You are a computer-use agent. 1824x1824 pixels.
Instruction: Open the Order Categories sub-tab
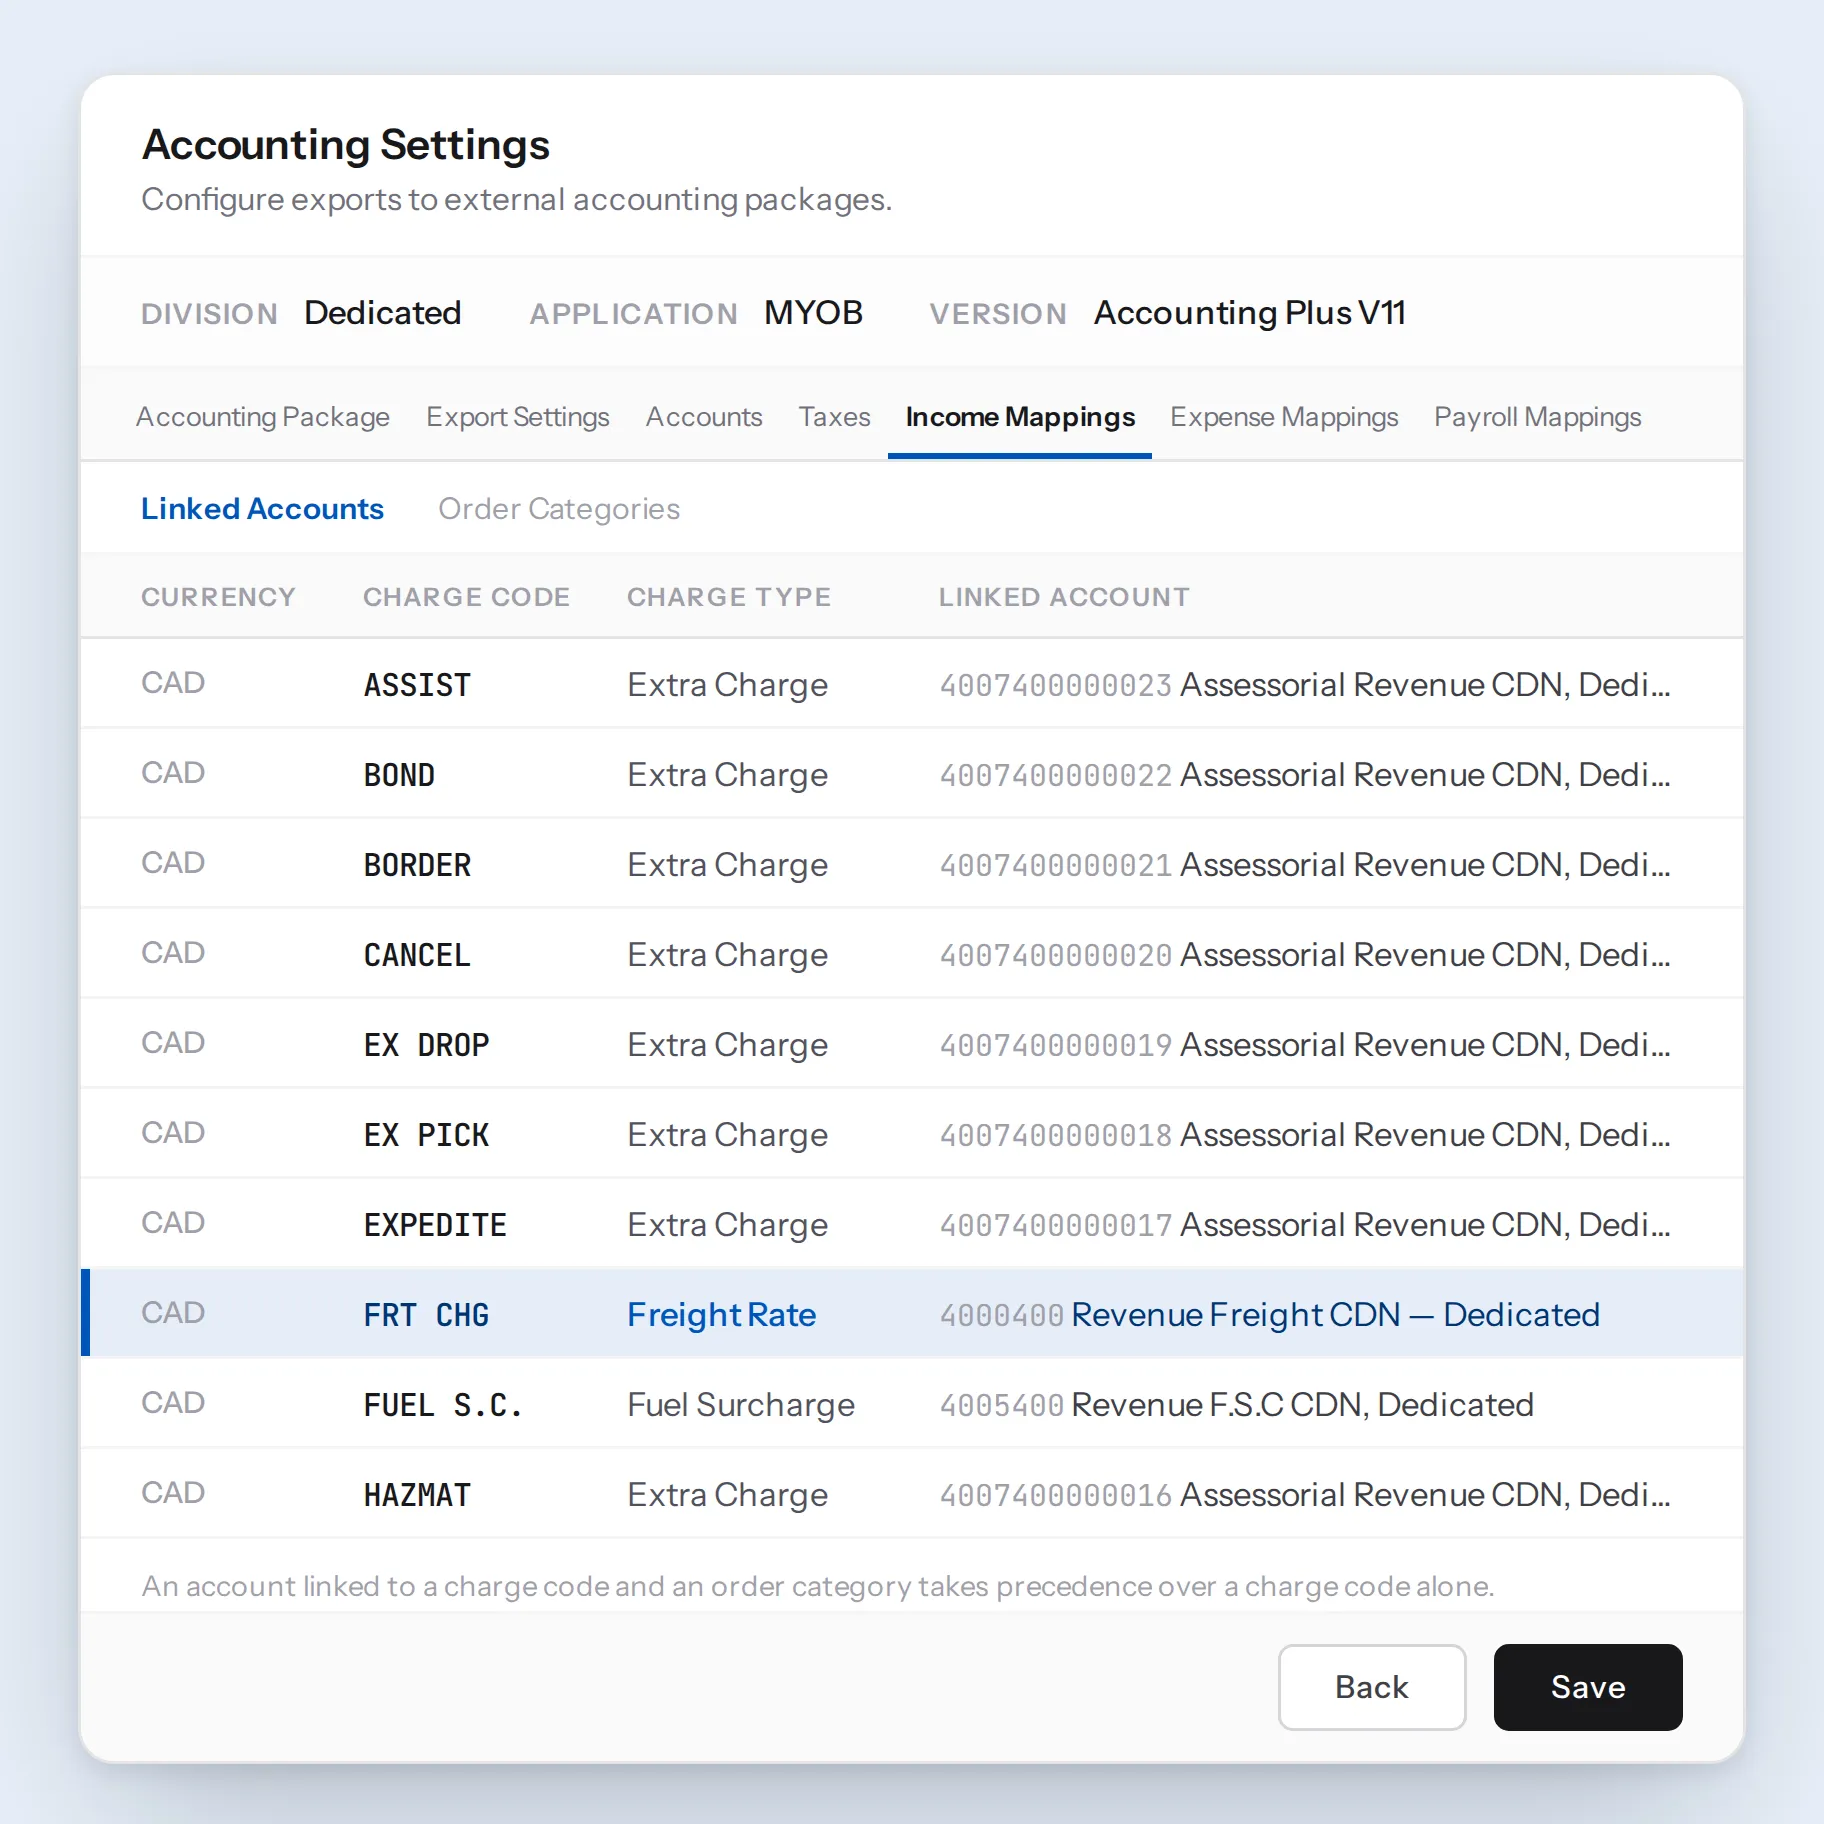pos(559,509)
